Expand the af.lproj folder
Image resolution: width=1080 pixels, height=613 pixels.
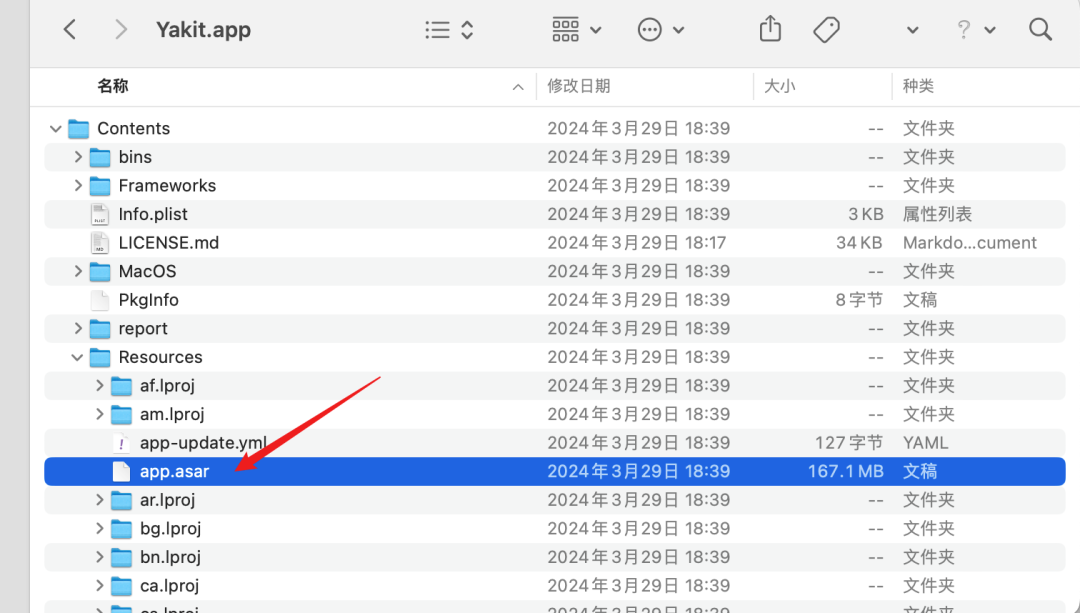(x=99, y=386)
